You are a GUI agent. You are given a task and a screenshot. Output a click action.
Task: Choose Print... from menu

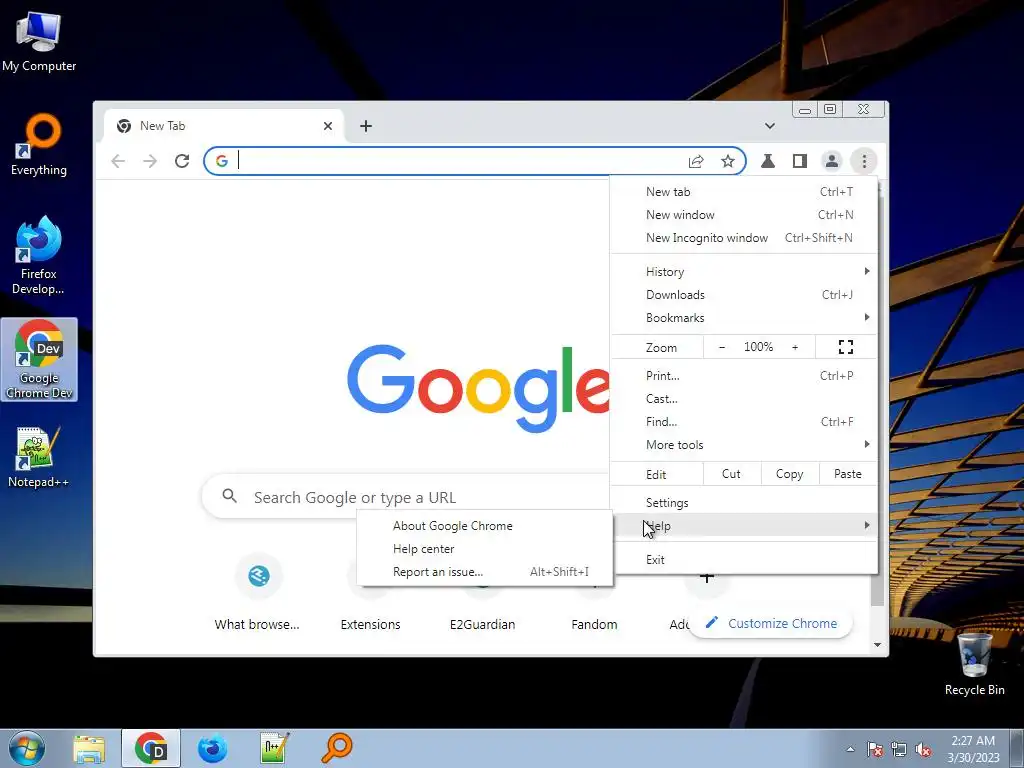coord(744,376)
